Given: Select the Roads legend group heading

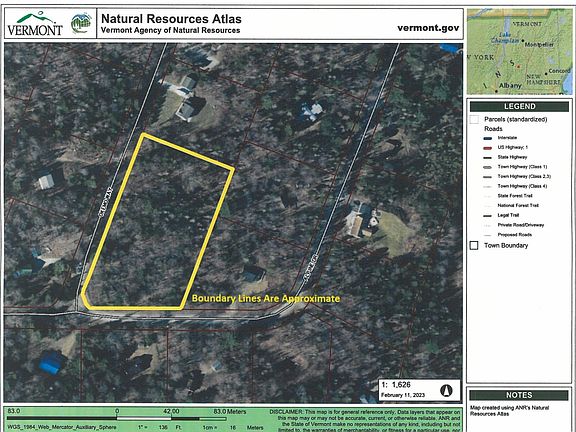Looking at the screenshot, I should [x=493, y=129].
